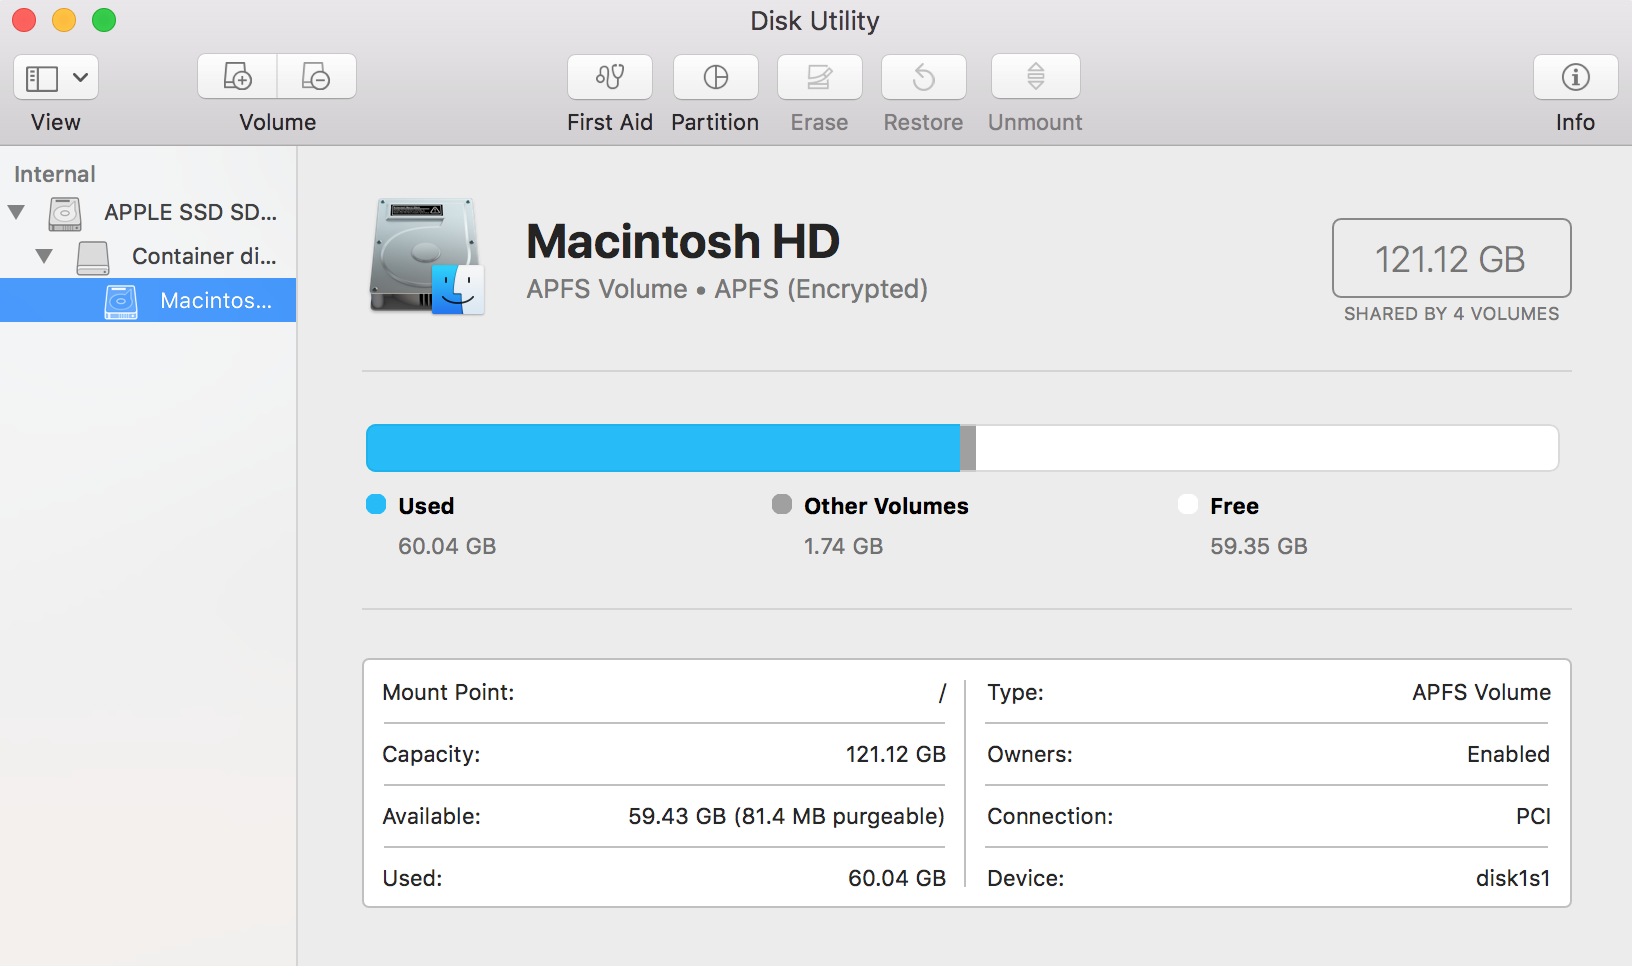The height and width of the screenshot is (966, 1632).
Task: Select APPLE SSD drive icon in sidebar
Action: pos(65,213)
